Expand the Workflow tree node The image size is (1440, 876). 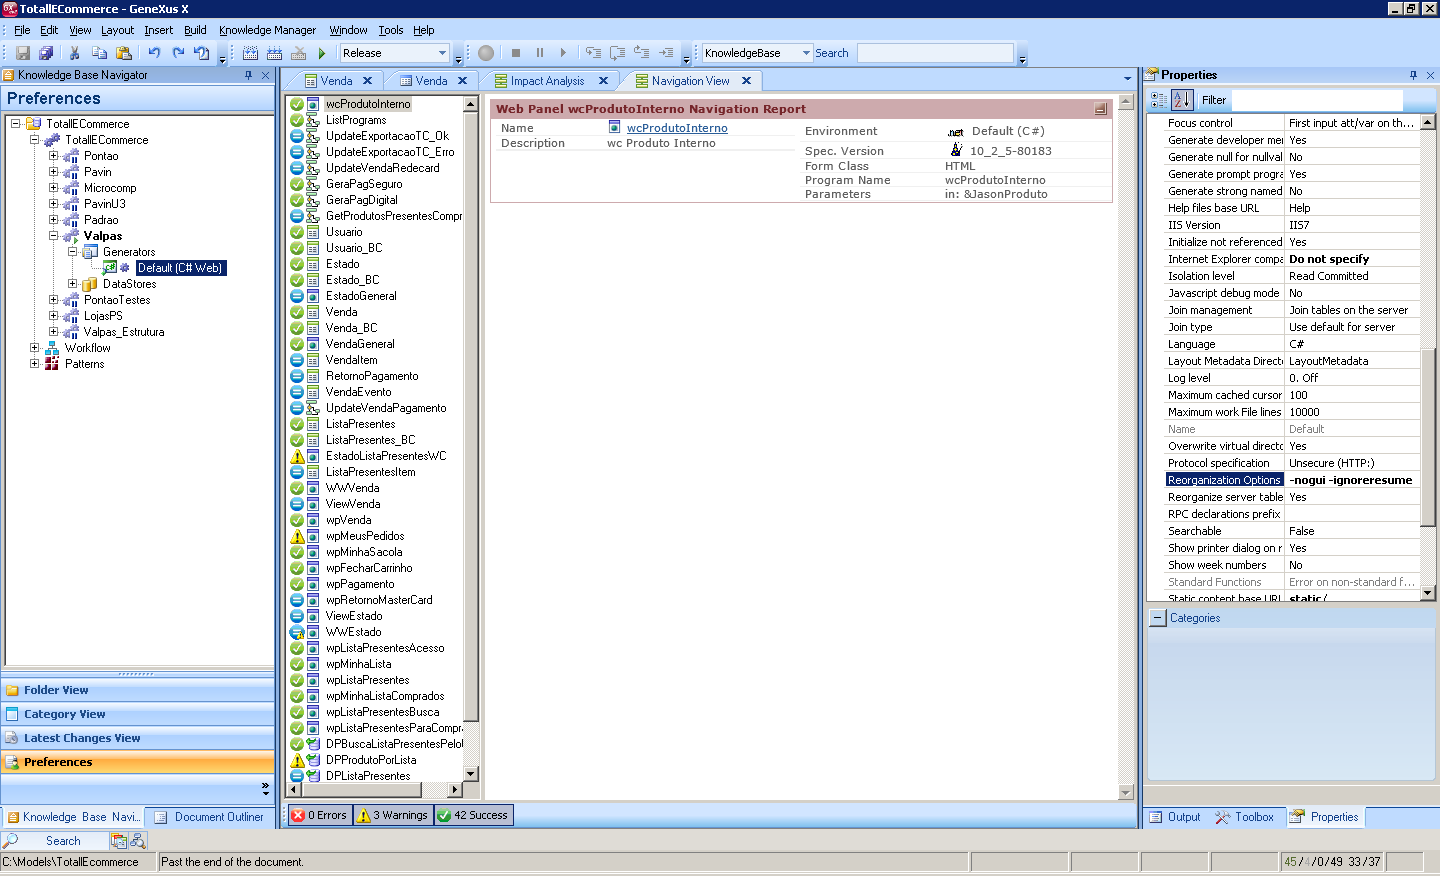point(34,348)
